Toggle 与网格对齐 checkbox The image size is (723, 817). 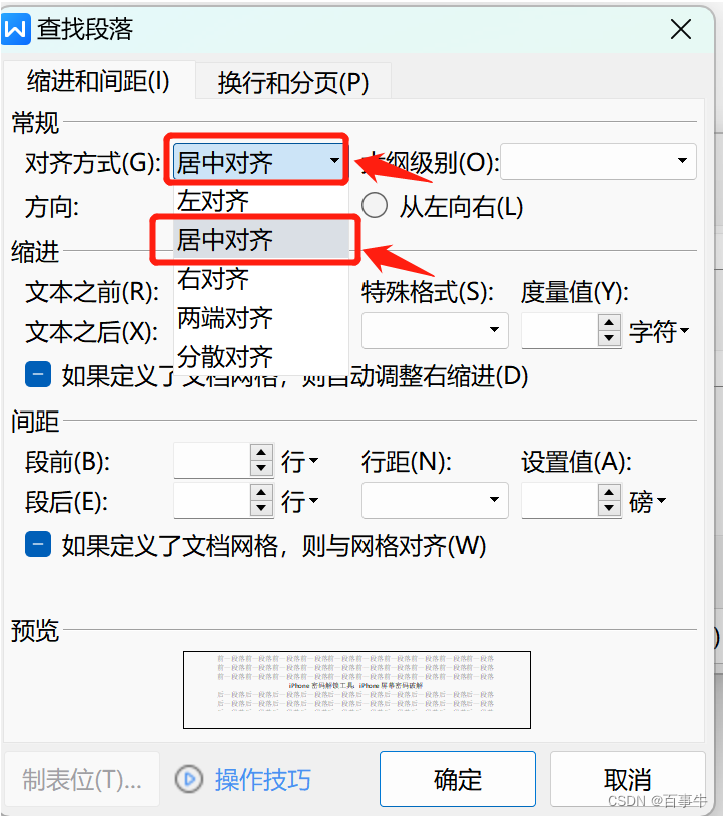tap(38, 544)
